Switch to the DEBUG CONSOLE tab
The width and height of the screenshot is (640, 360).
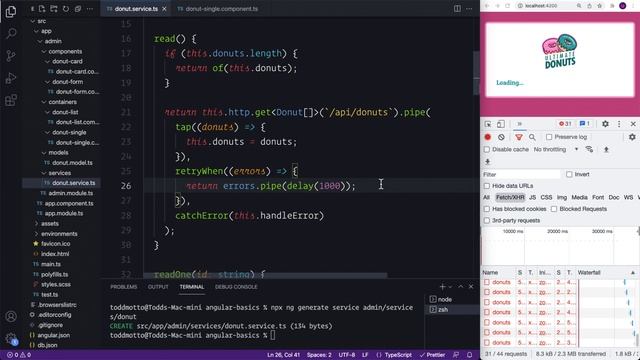(236, 287)
